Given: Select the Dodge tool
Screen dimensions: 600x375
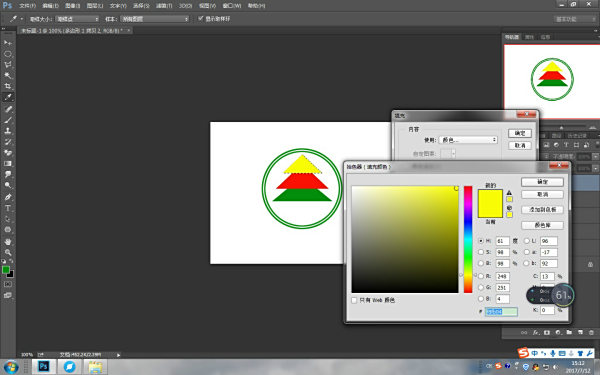Looking at the screenshot, I should pos(8,185).
